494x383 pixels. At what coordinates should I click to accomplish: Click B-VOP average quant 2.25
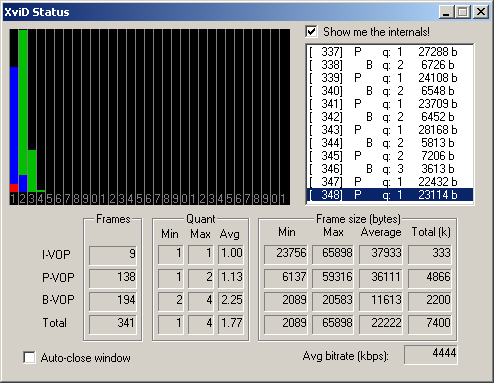231,301
